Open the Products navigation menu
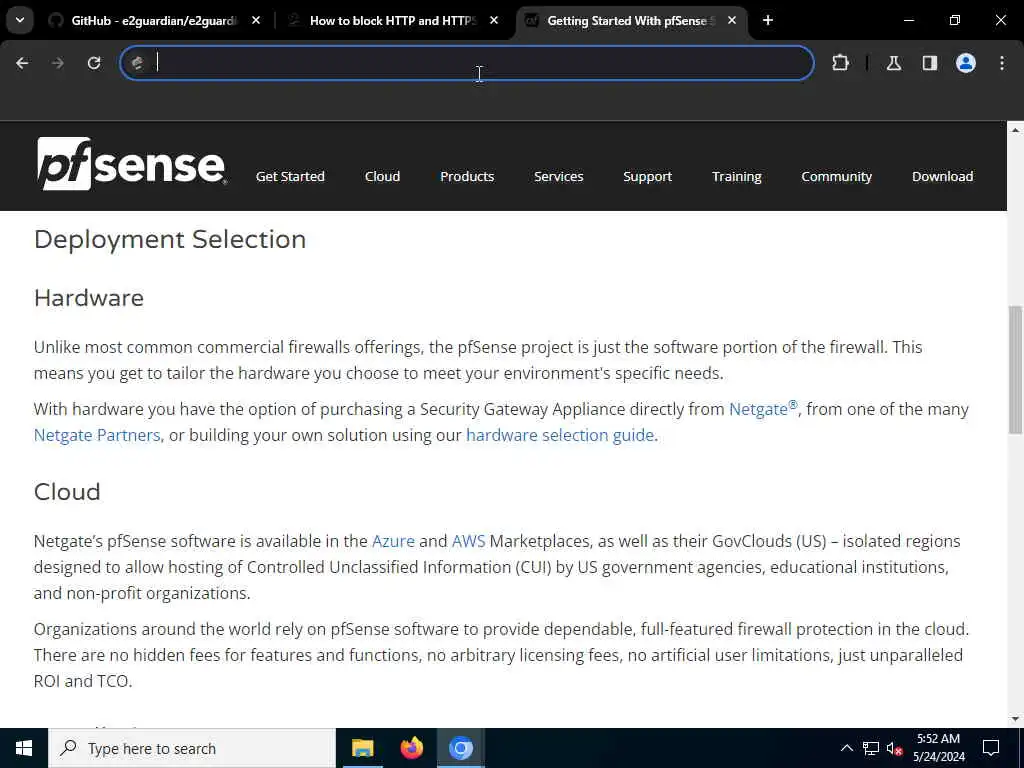 click(x=467, y=176)
